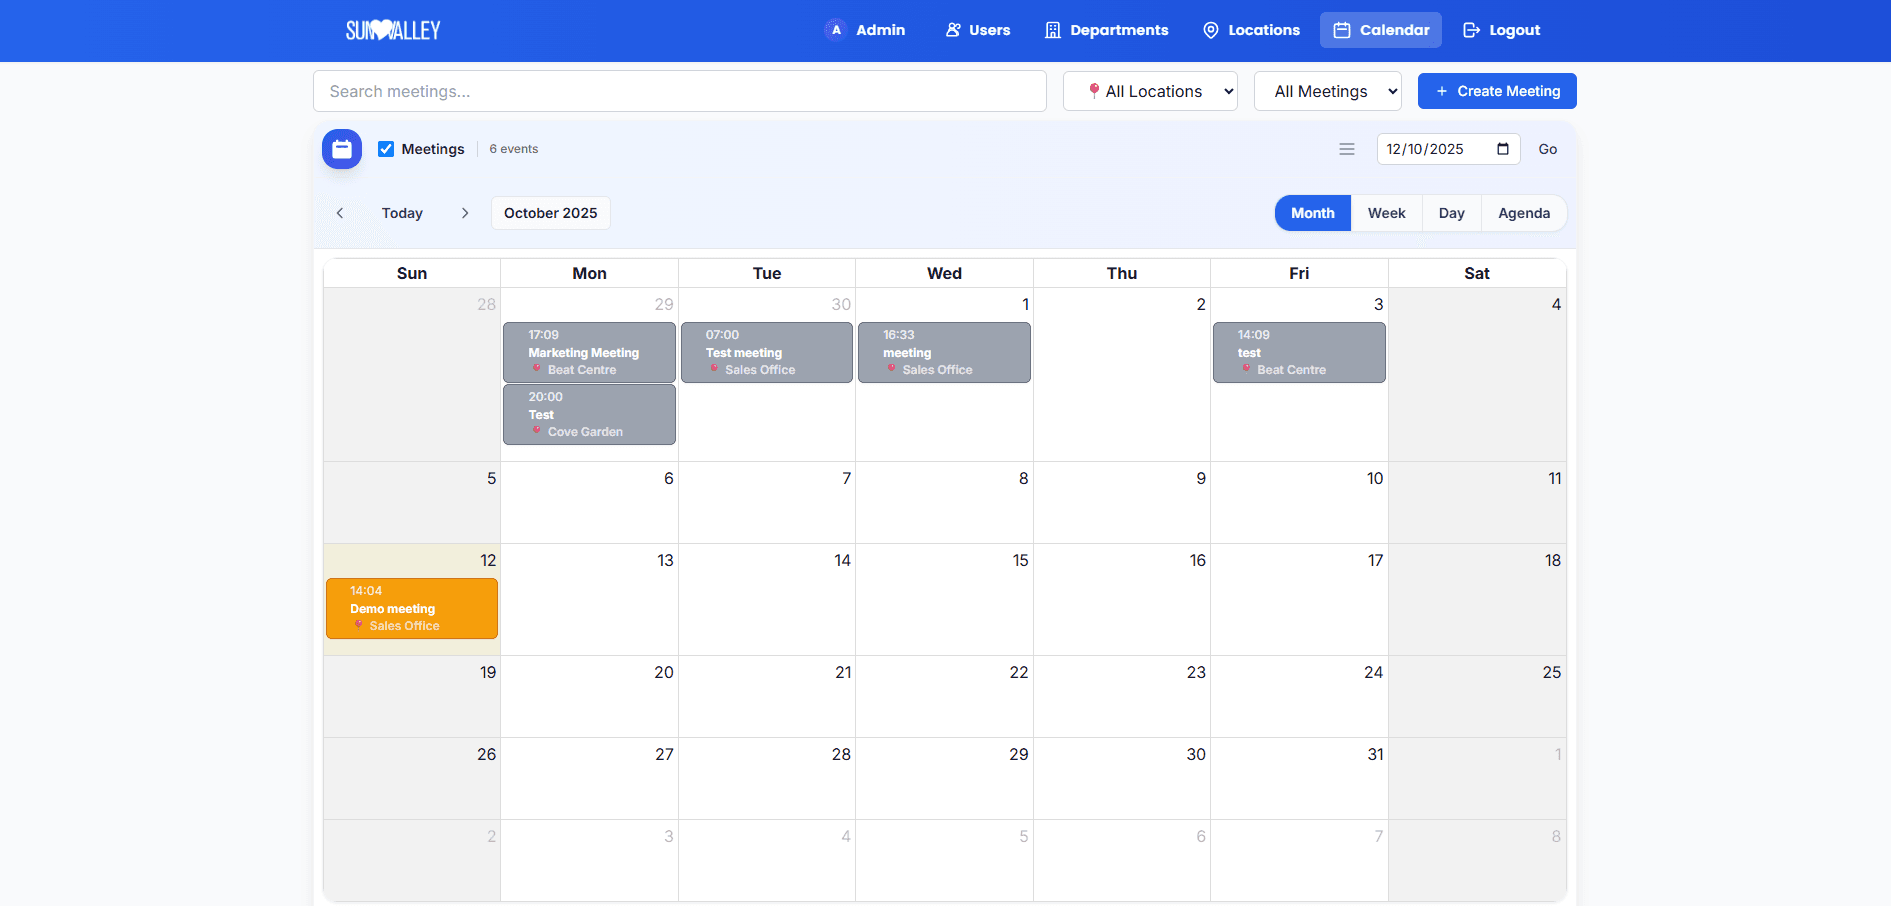The image size is (1891, 906).
Task: Switch to Agenda view
Action: (x=1524, y=213)
